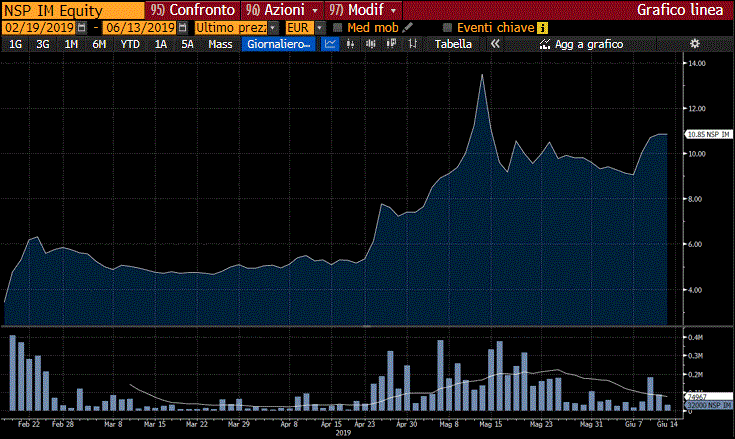
Task: Expand the Ultimo prezzo field dropdown
Action: click(274, 28)
